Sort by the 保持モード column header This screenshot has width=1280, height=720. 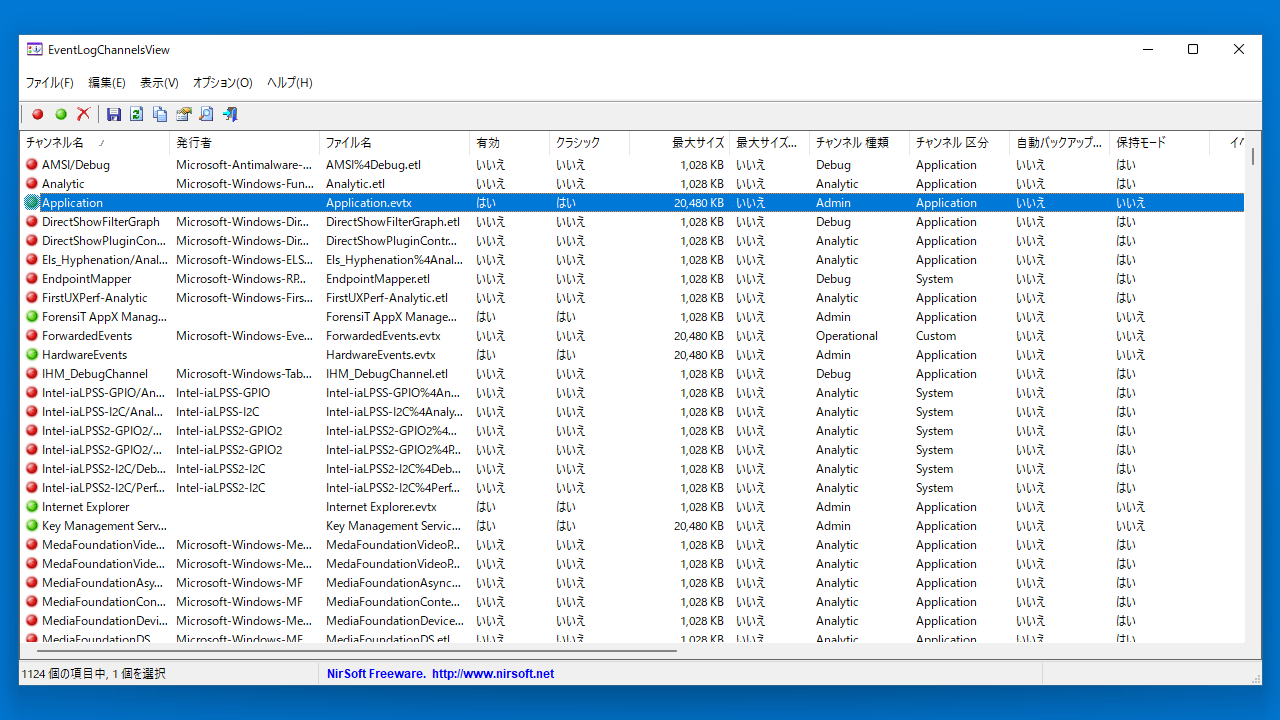click(1160, 143)
